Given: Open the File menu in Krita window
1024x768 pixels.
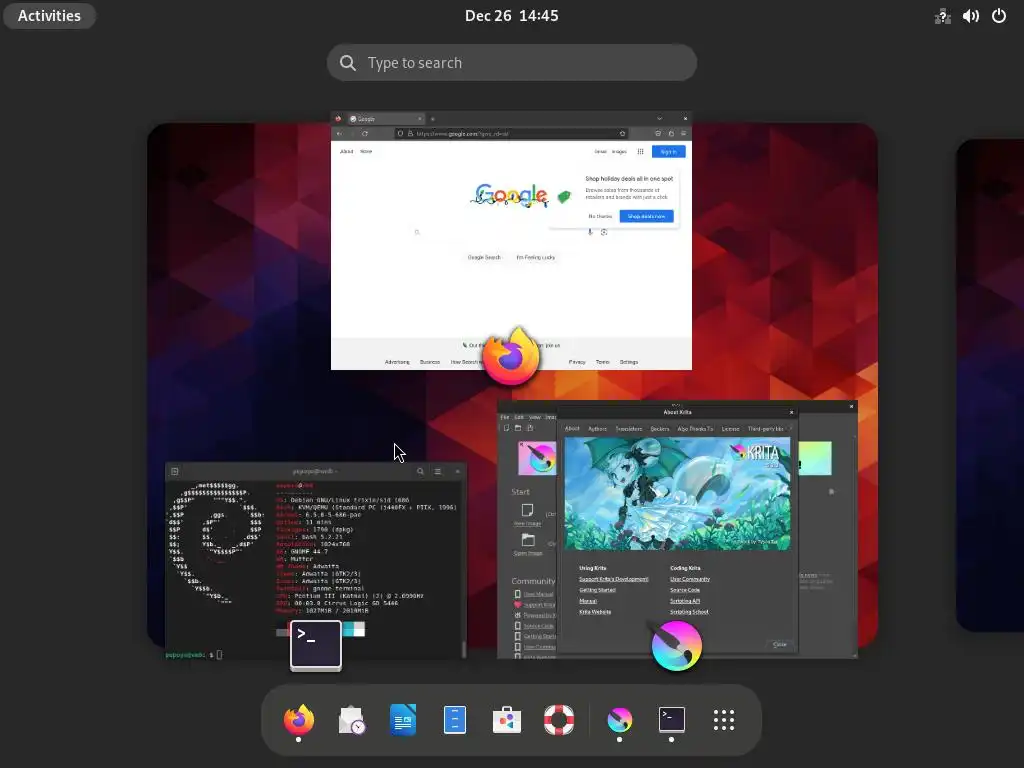Looking at the screenshot, I should [x=505, y=417].
